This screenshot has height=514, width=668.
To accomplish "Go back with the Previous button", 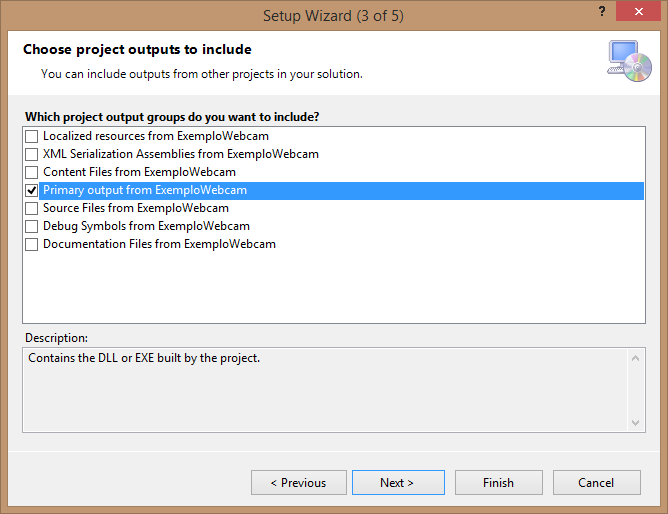I will 299,482.
